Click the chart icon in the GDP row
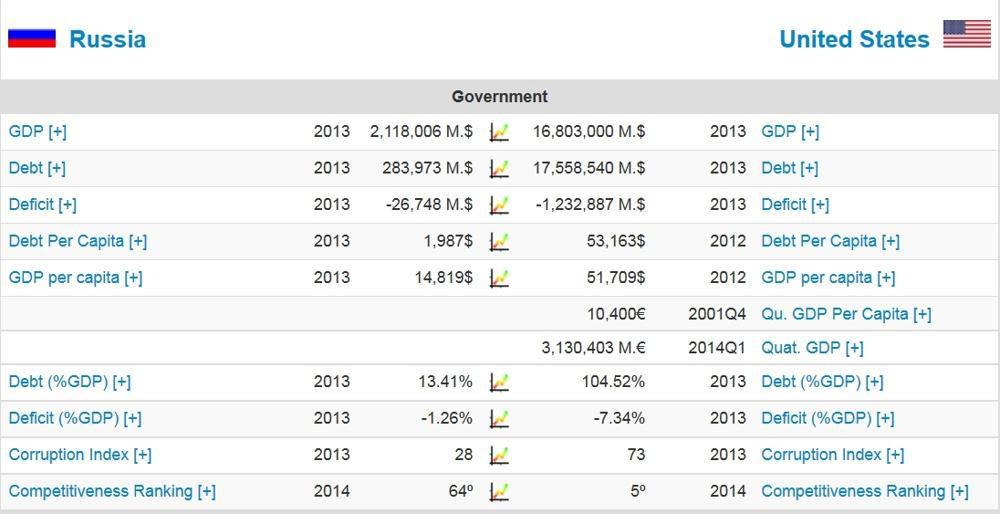This screenshot has width=1000, height=514. pos(499,132)
